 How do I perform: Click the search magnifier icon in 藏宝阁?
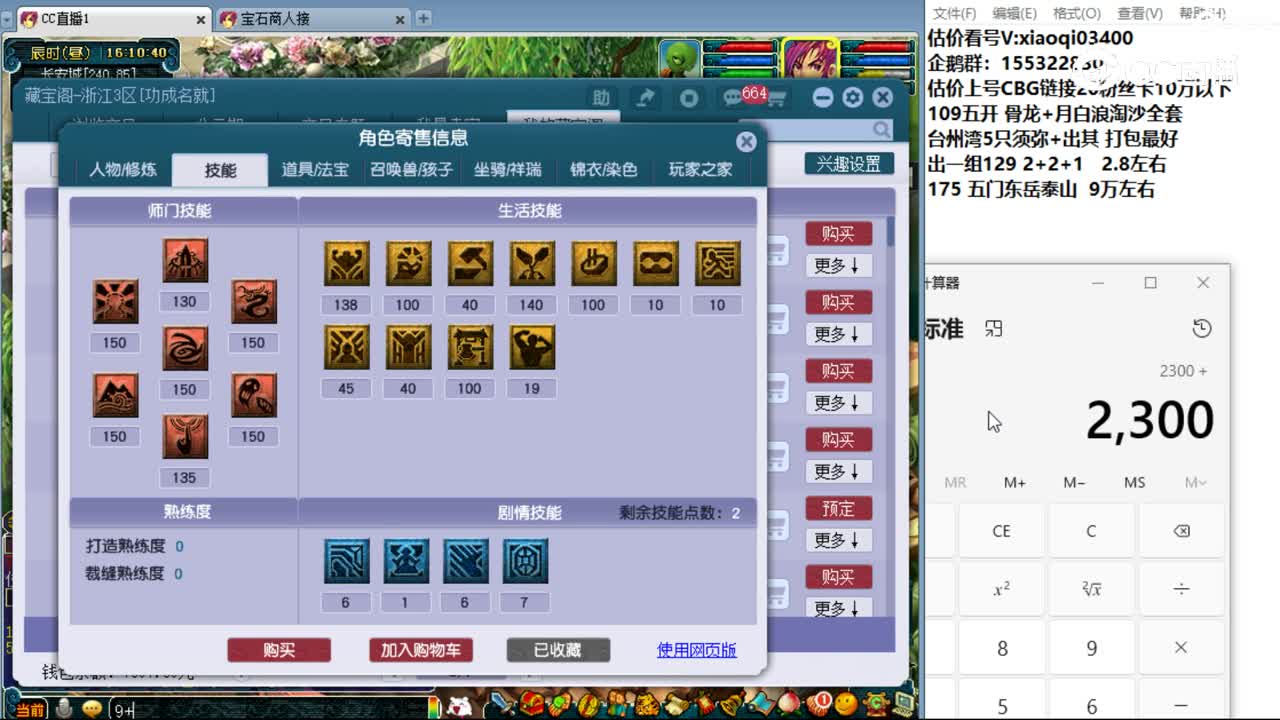880,129
